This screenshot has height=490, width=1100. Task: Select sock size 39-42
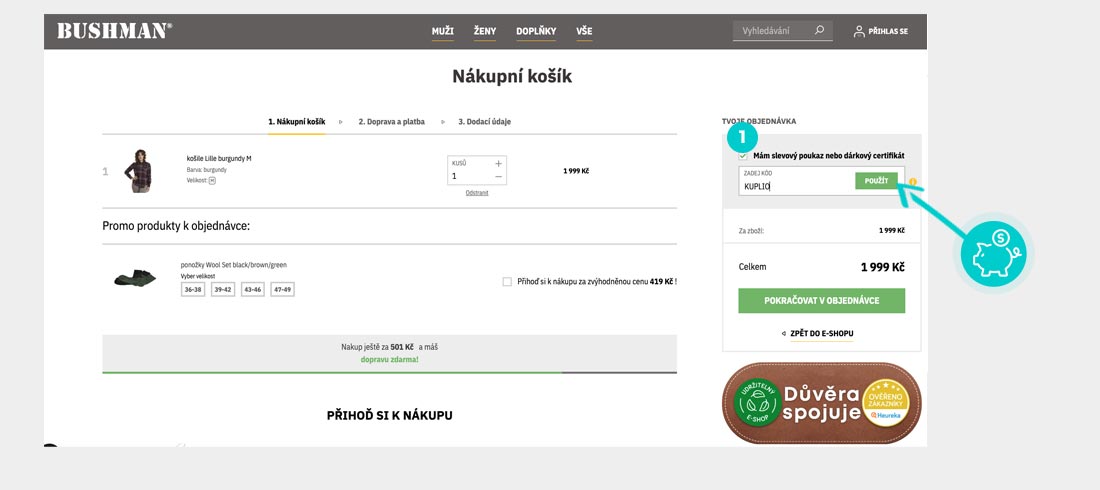[x=223, y=289]
